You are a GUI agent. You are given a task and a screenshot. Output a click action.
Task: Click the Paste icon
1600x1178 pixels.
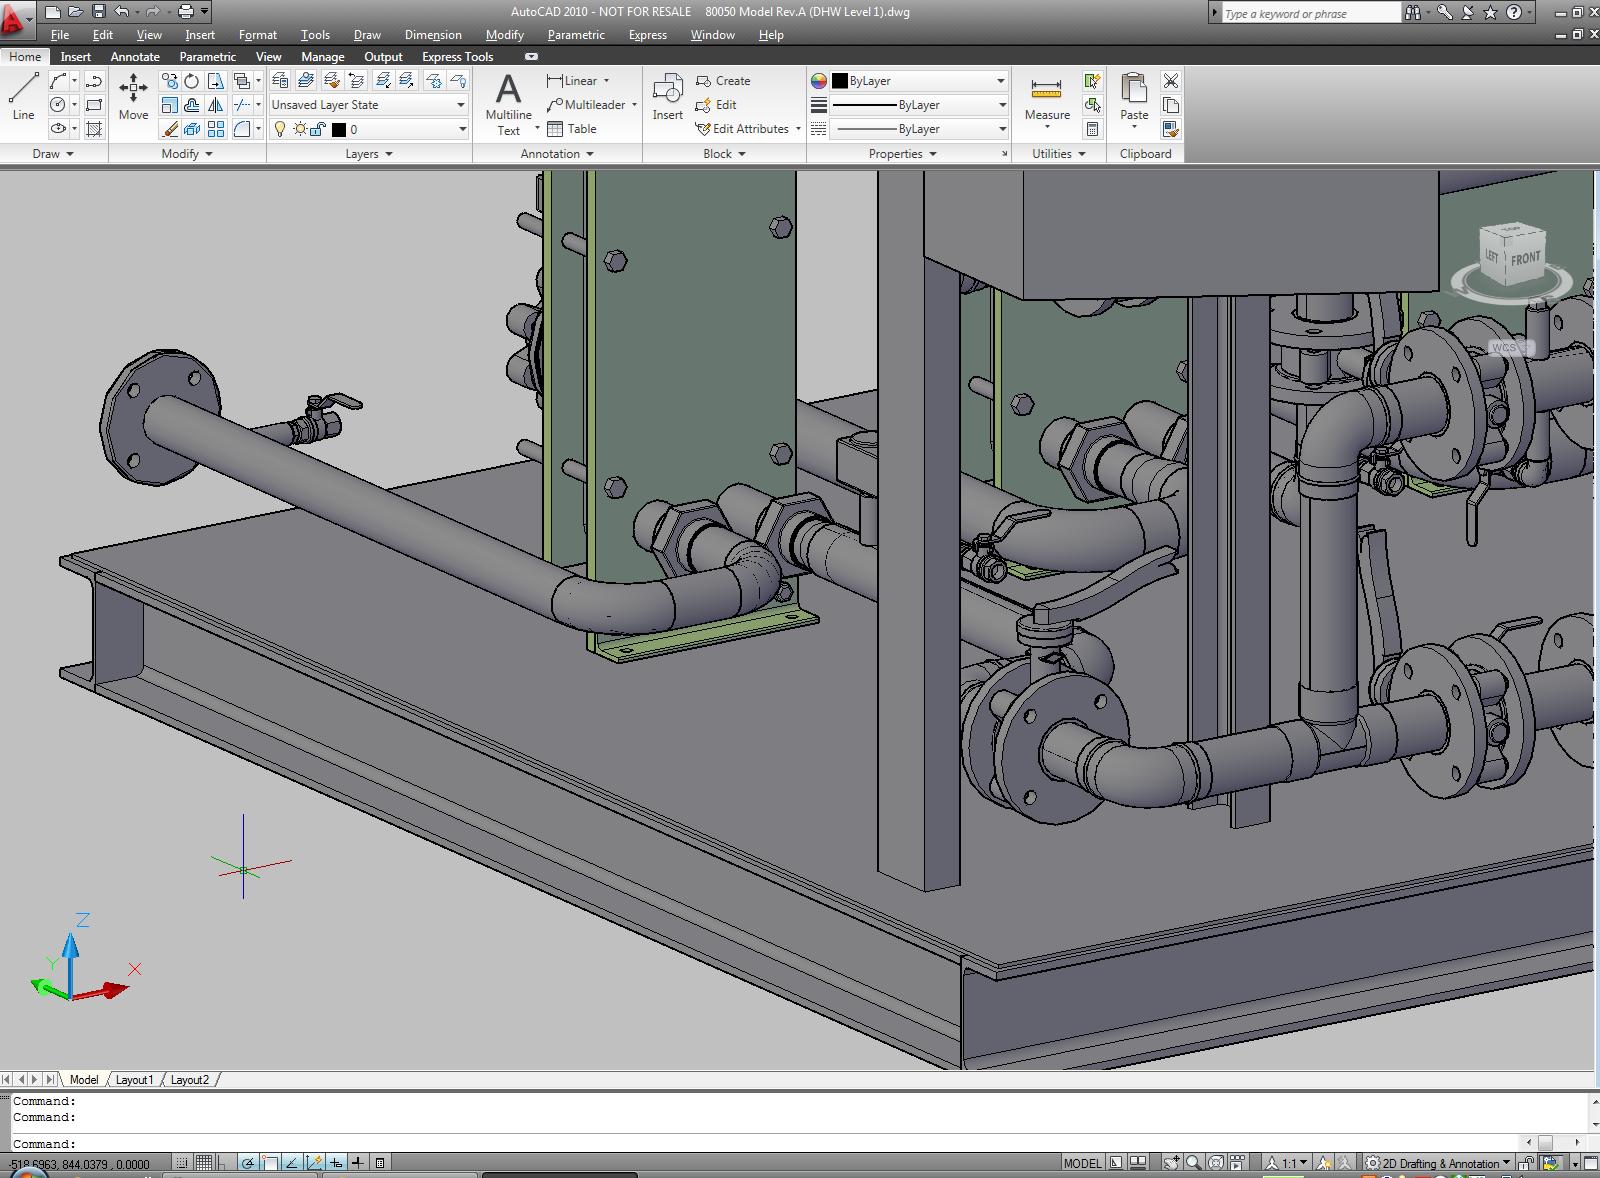[x=1134, y=97]
